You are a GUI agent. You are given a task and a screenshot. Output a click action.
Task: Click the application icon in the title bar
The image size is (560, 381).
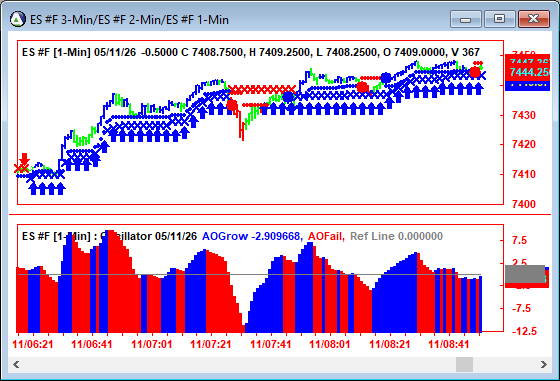[18, 19]
